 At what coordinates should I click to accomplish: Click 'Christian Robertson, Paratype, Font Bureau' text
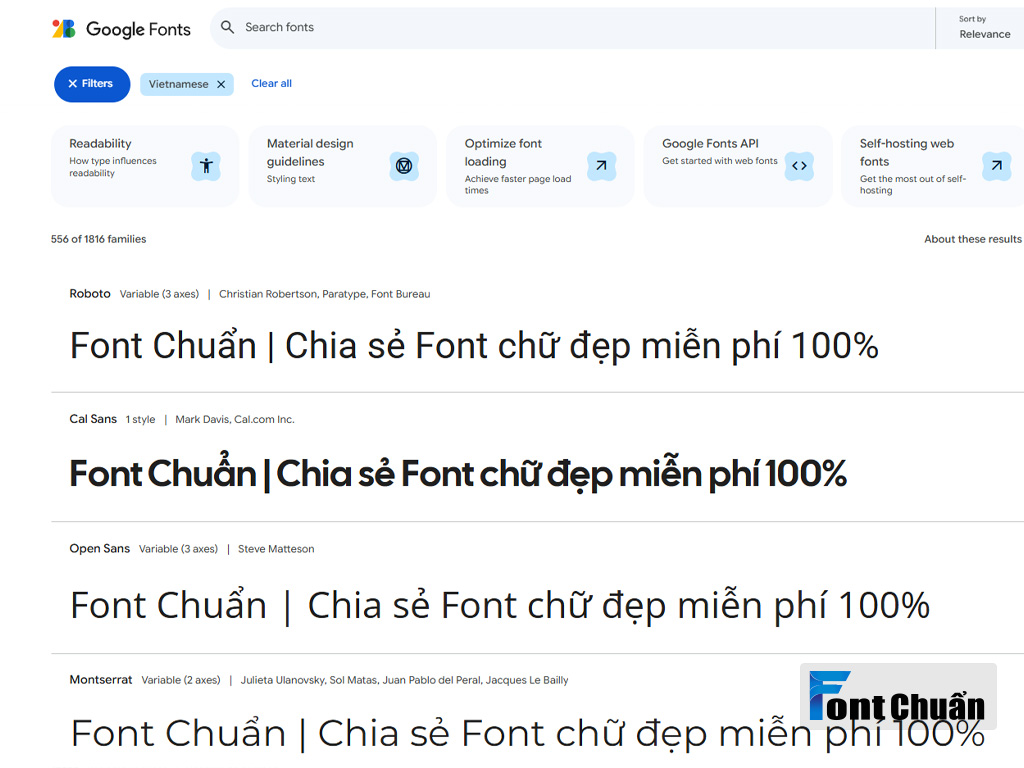(x=325, y=294)
